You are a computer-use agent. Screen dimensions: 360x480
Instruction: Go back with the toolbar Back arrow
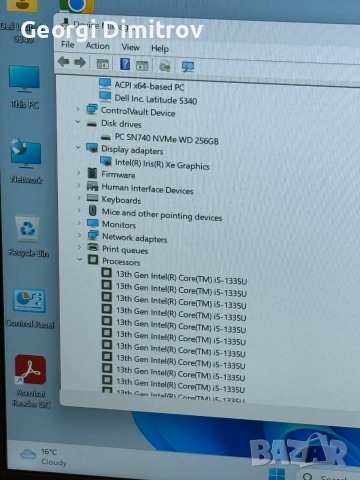pyautogui.click(x=63, y=61)
